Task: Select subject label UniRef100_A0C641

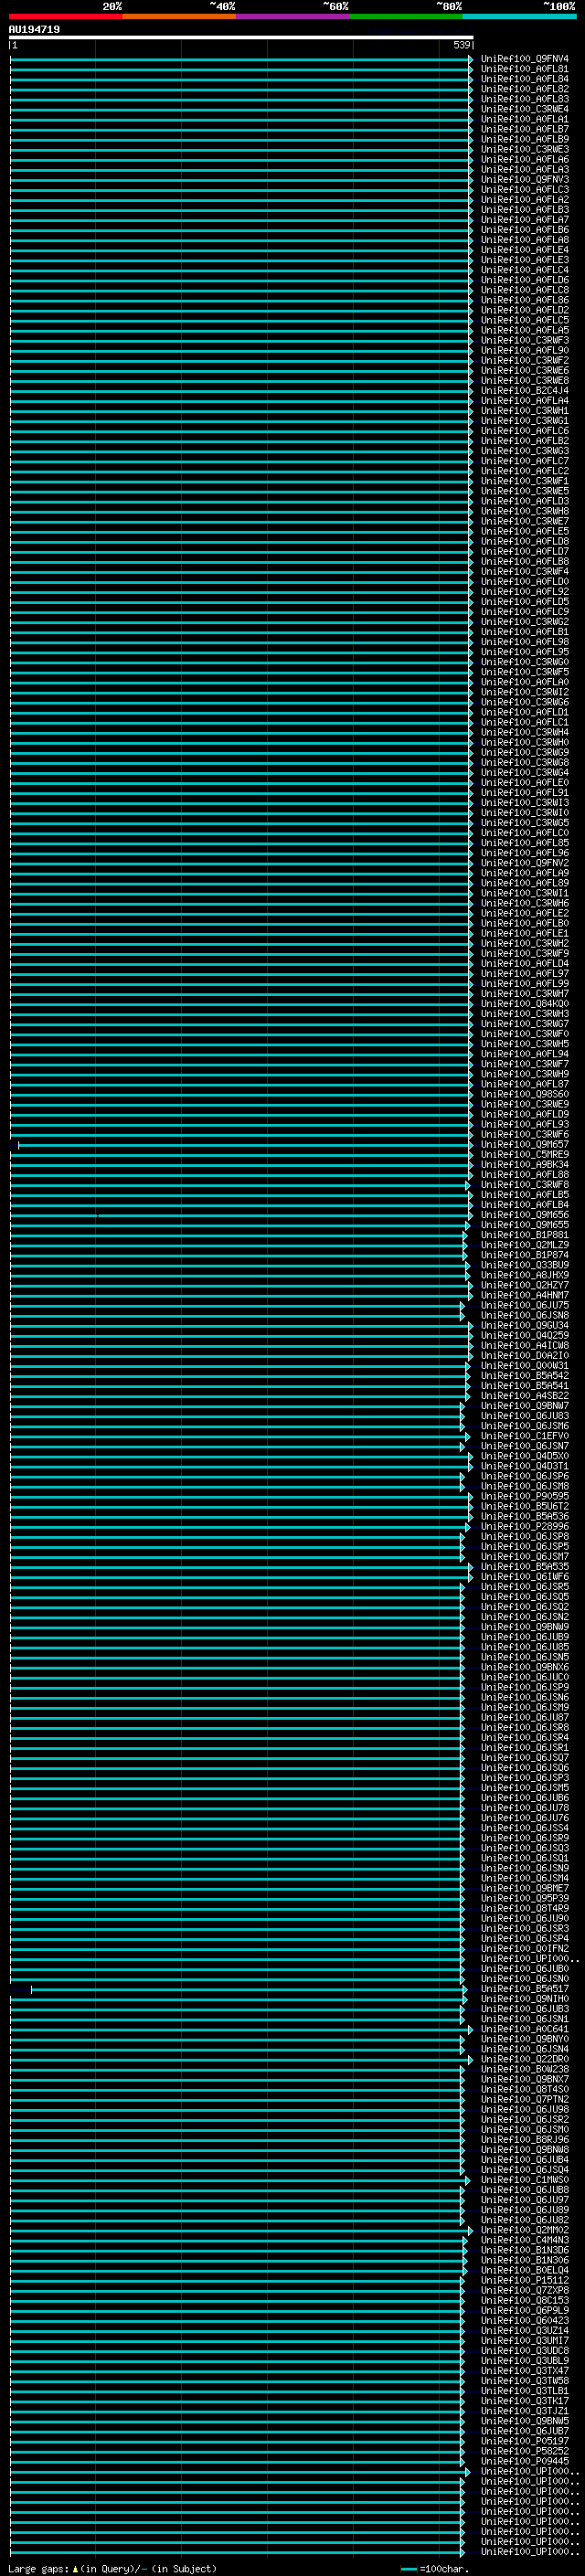Action: [x=525, y=2029]
